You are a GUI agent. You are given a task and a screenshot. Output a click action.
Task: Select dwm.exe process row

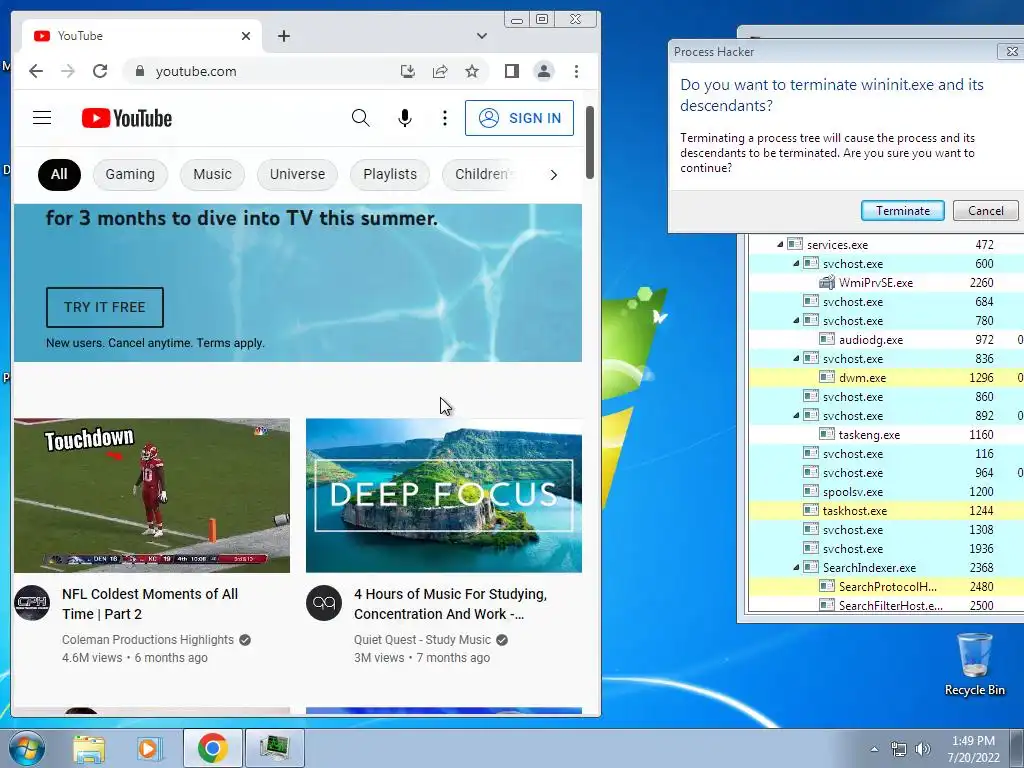point(886,377)
